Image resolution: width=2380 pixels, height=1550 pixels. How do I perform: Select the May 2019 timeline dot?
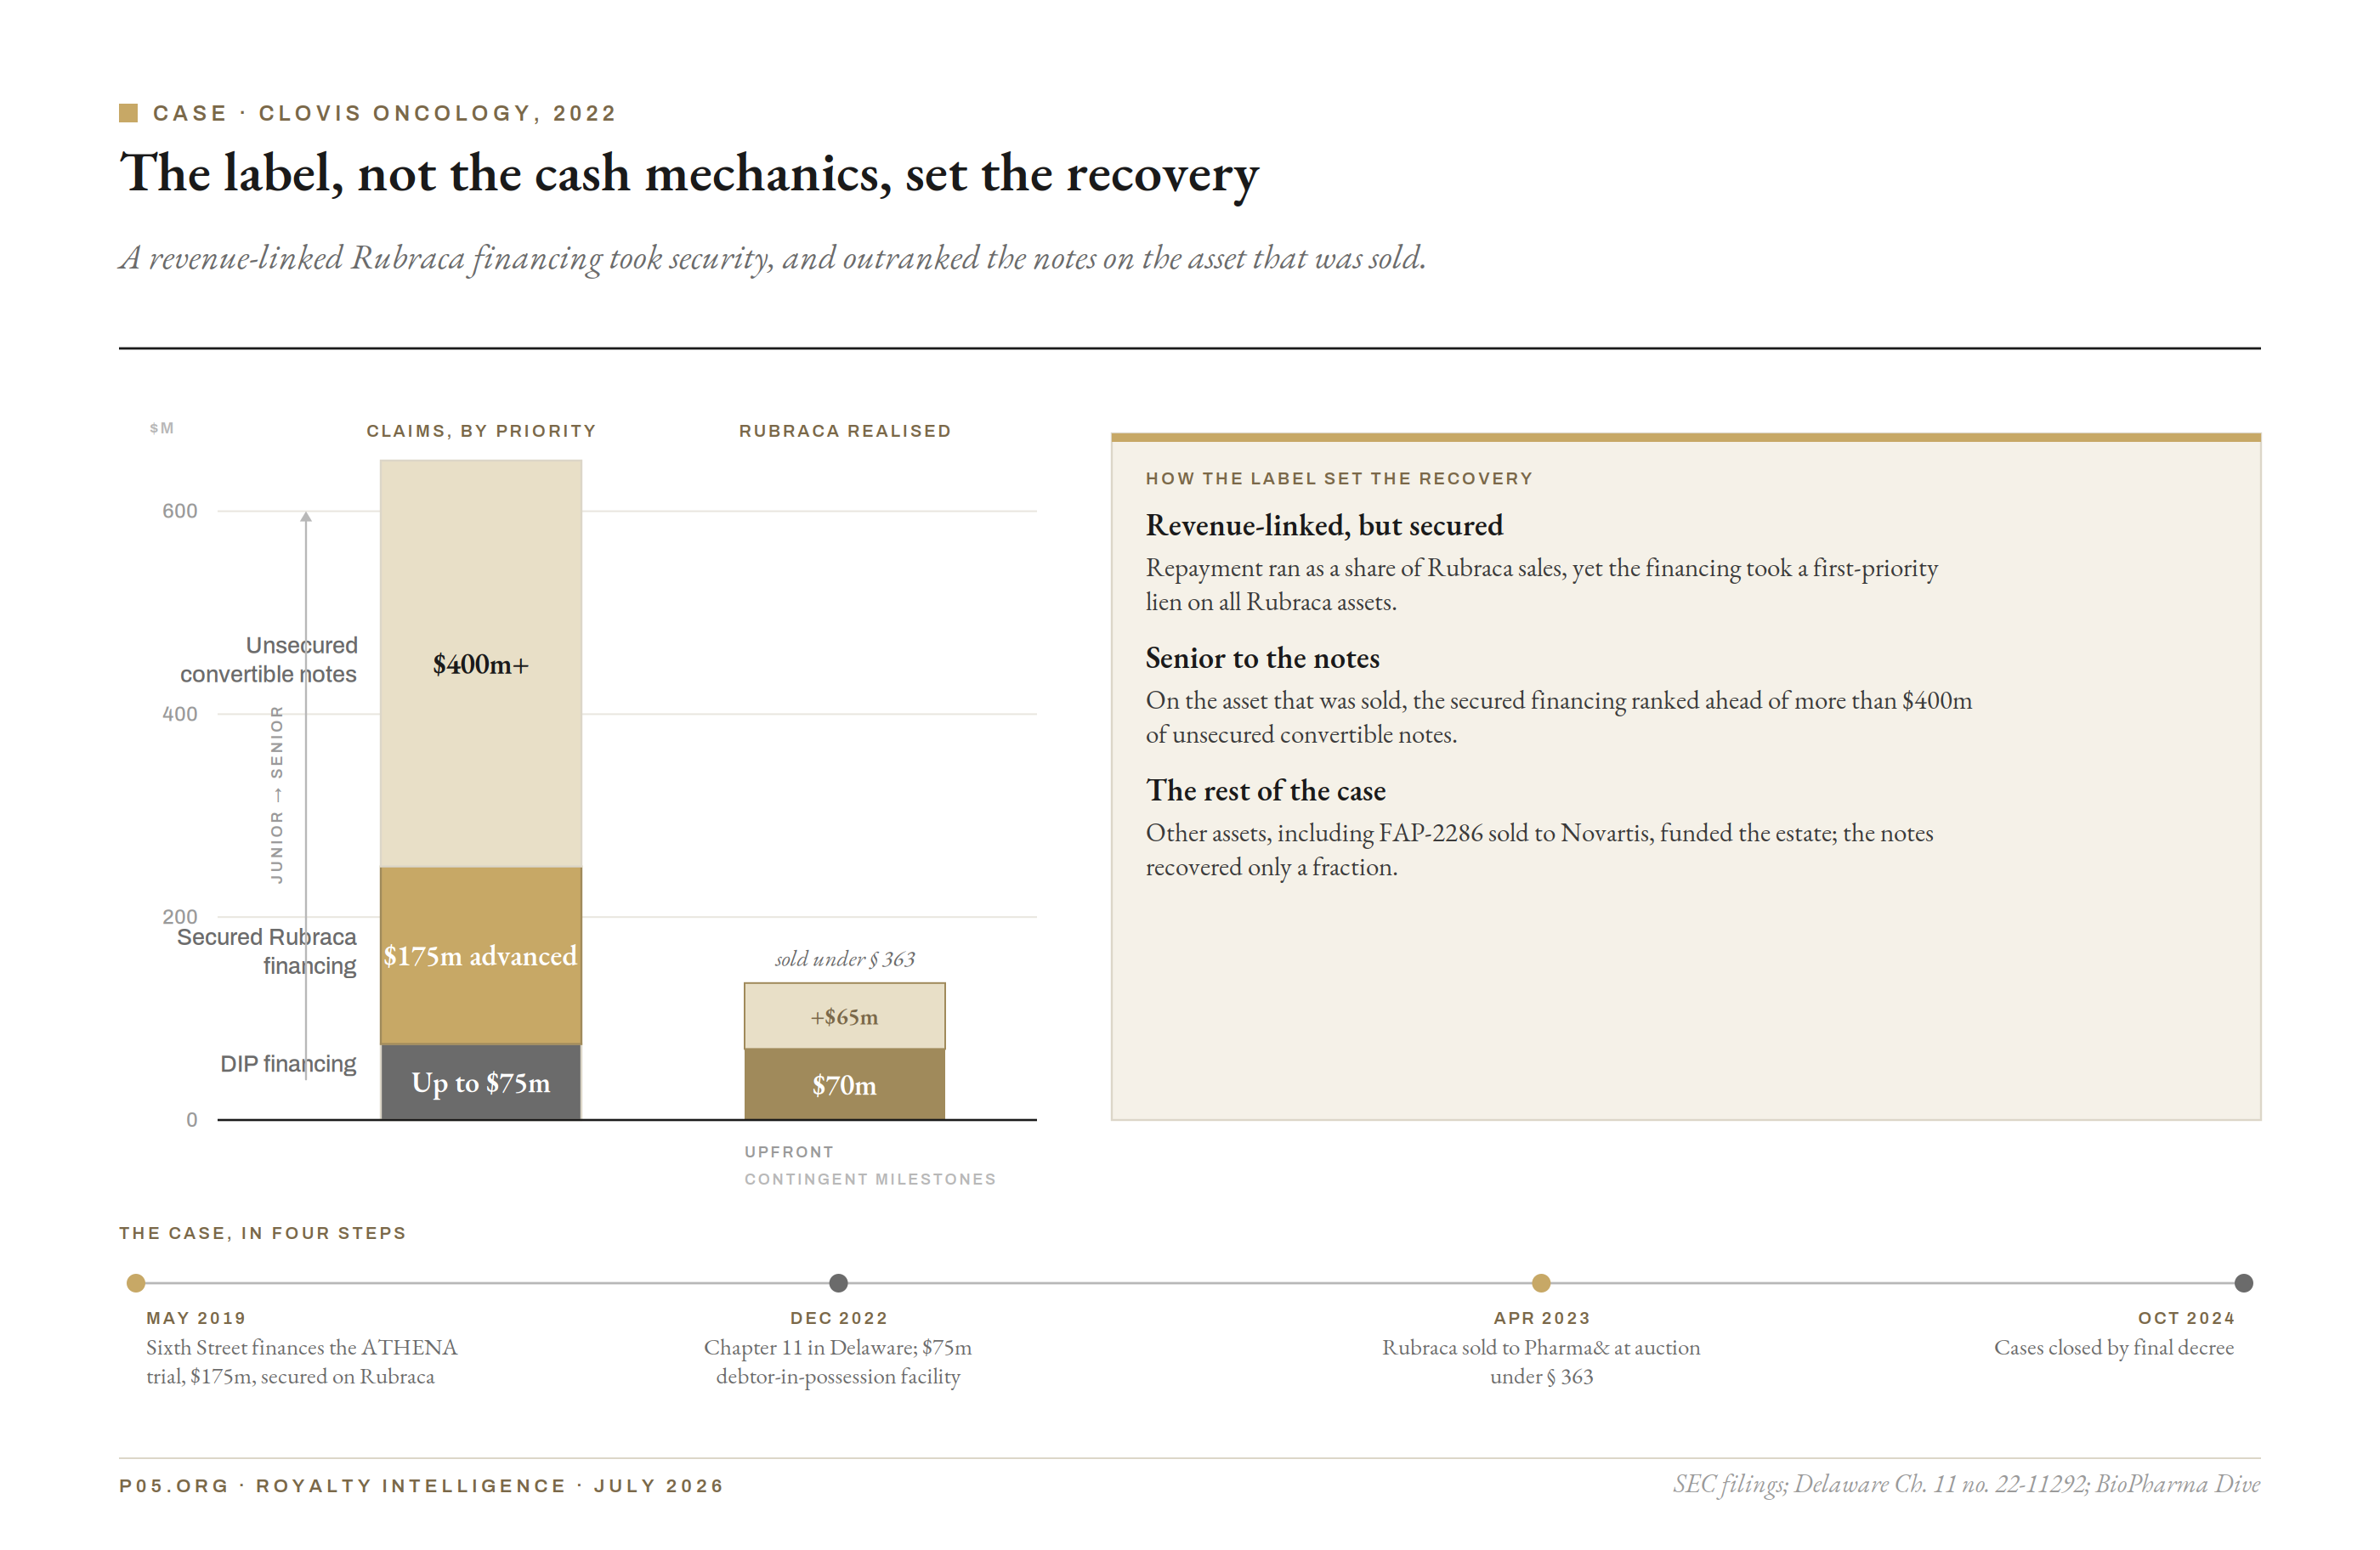tap(137, 1283)
